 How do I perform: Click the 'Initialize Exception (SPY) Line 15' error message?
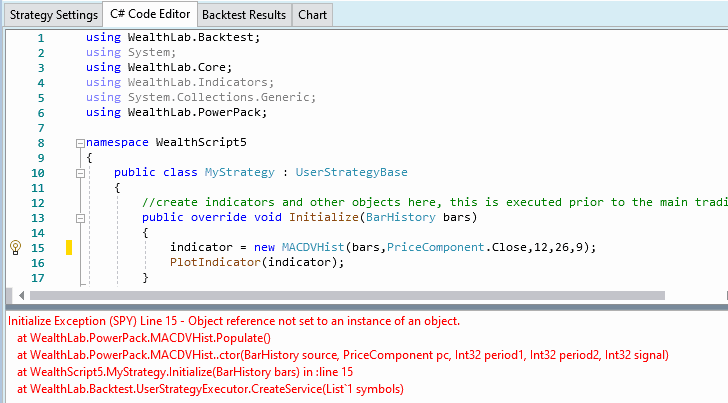pos(234,321)
